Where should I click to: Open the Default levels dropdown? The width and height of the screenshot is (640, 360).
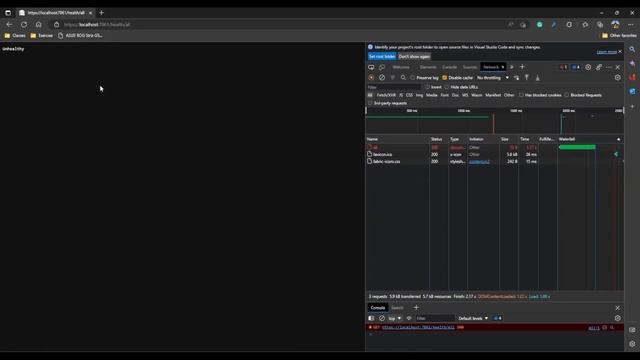(473, 318)
